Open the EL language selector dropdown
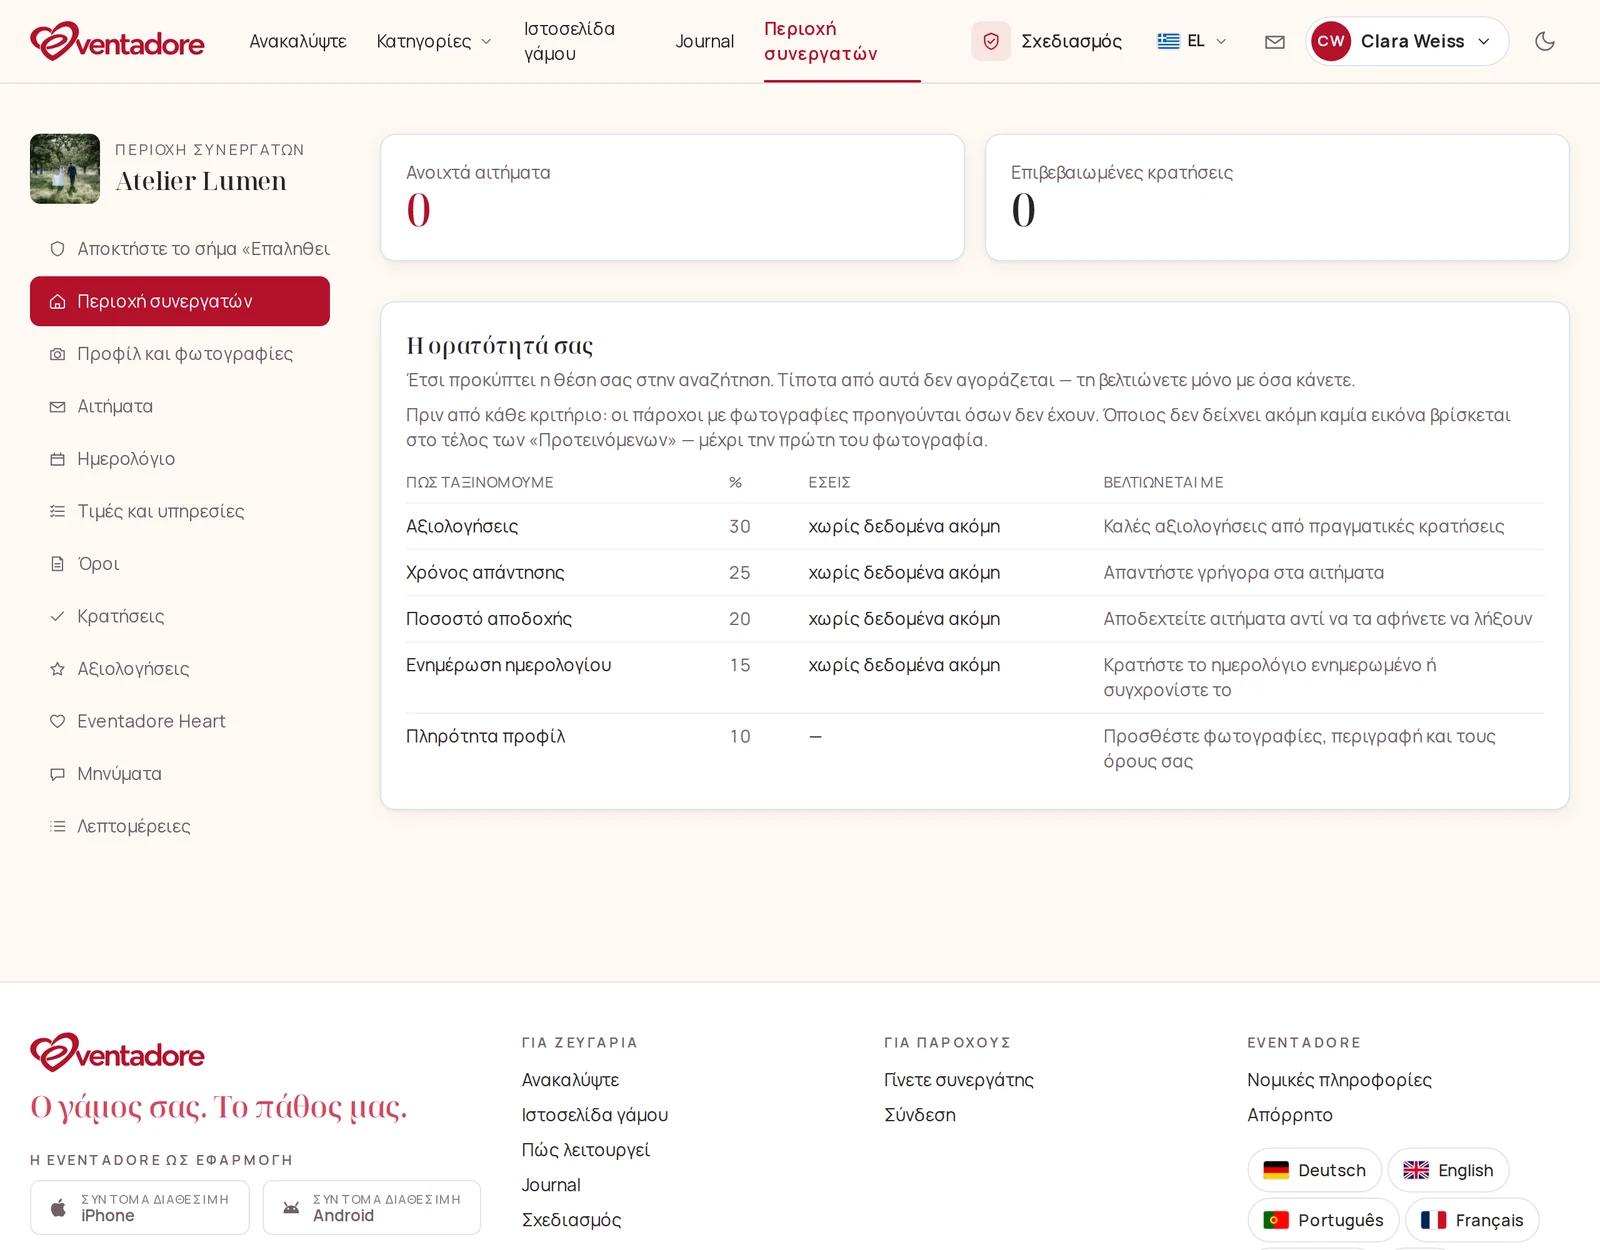Image resolution: width=1600 pixels, height=1250 pixels. point(1192,41)
